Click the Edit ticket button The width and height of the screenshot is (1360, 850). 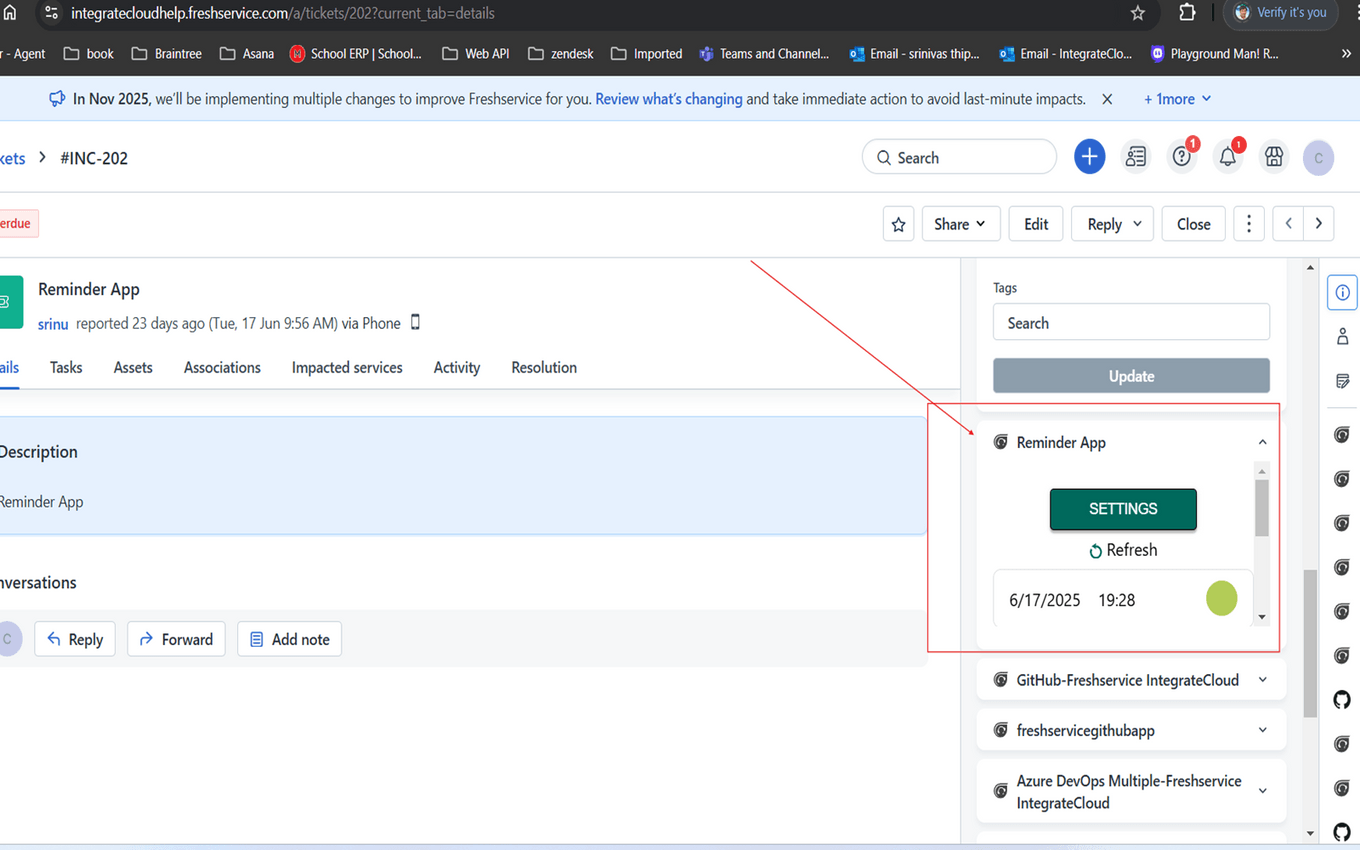coord(1036,224)
